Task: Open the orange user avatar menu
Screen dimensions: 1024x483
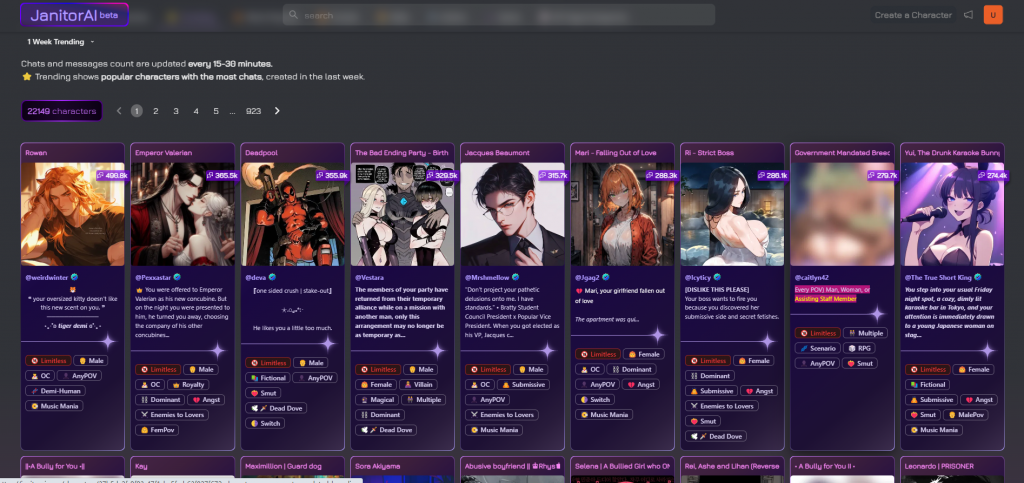Action: tap(993, 14)
